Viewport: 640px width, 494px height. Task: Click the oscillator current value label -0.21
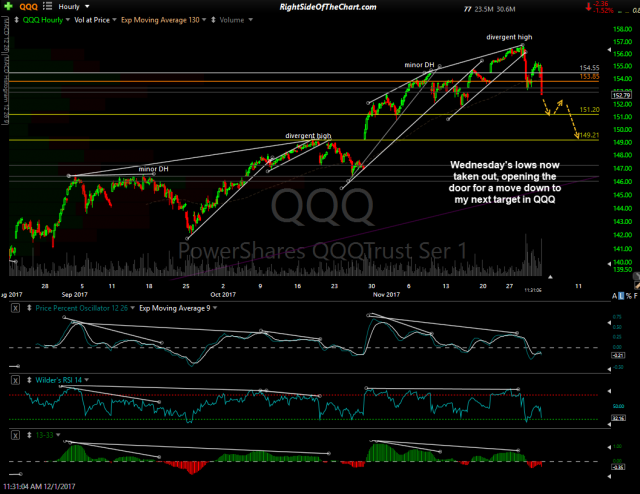[x=618, y=355]
